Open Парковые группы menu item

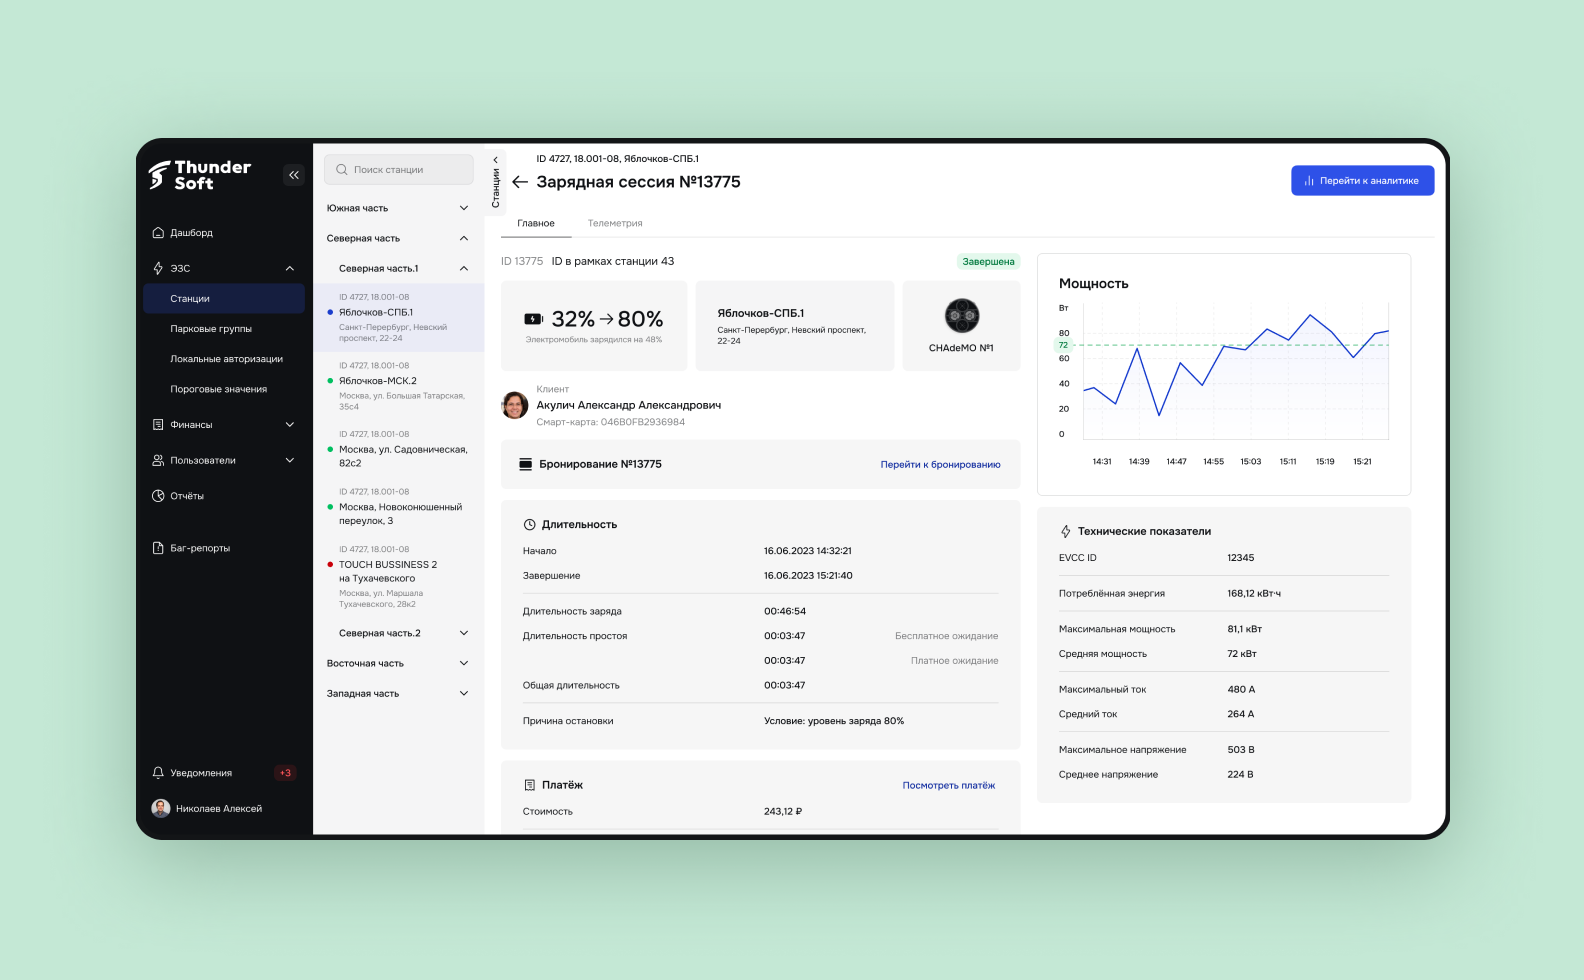coord(211,329)
